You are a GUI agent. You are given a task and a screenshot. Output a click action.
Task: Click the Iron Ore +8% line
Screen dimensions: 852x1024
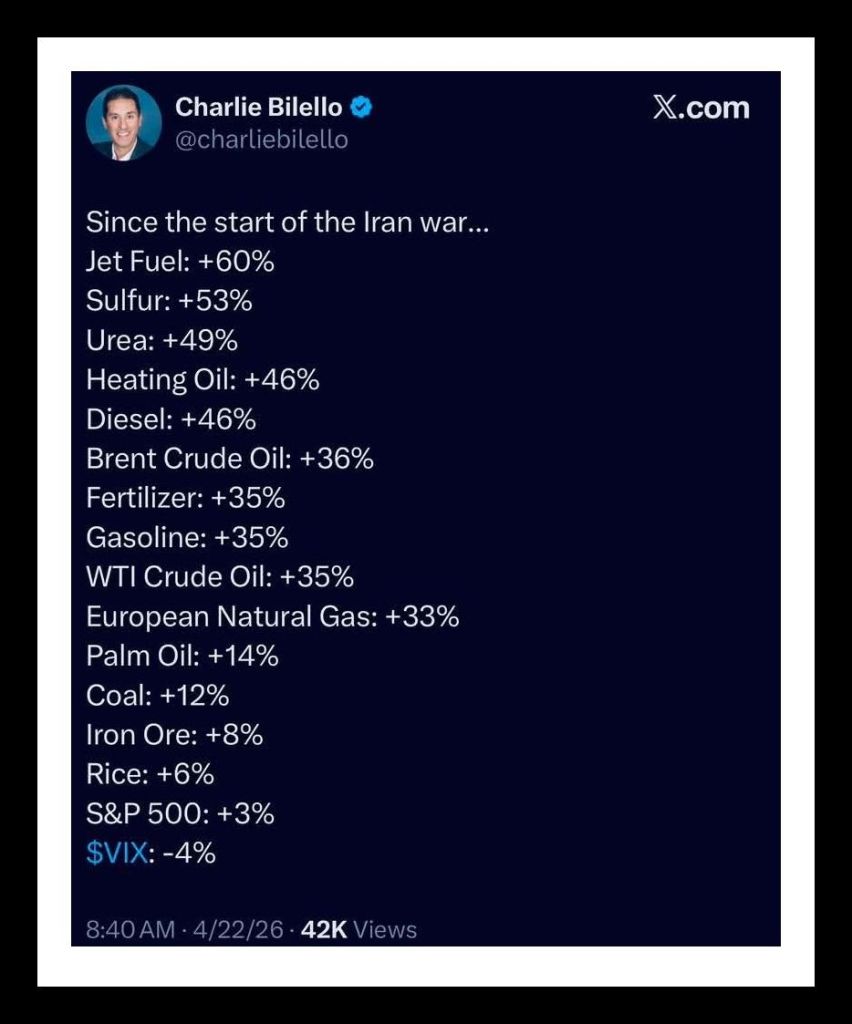pyautogui.click(x=174, y=735)
